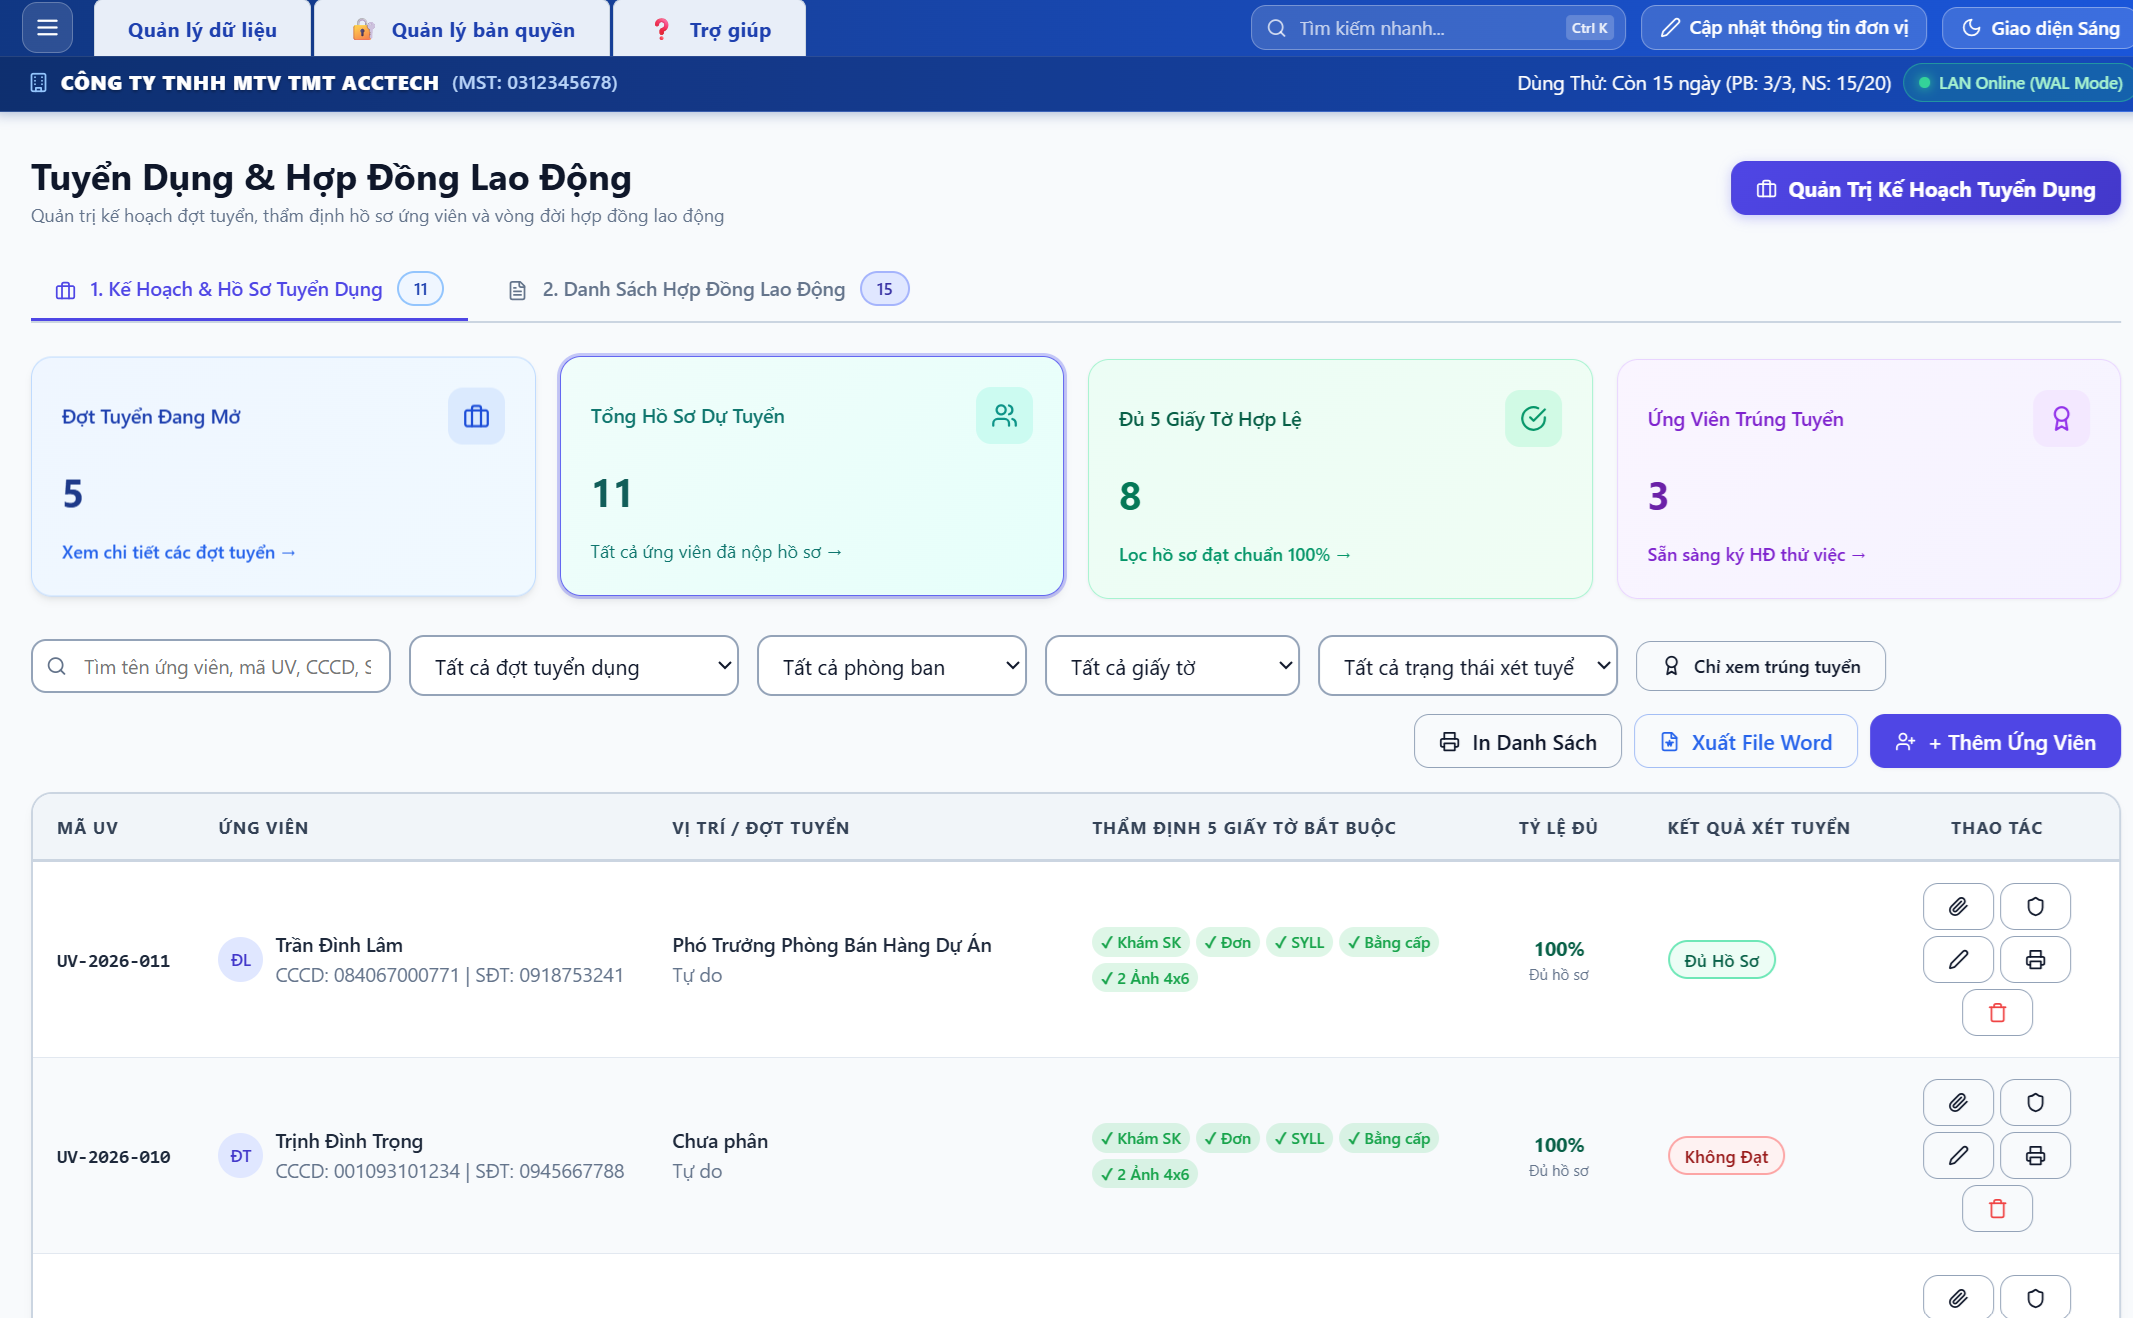Viewport: 2133px width, 1318px height.
Task: Focus the Tìm kiếm nhanh search box
Action: (x=1438, y=28)
